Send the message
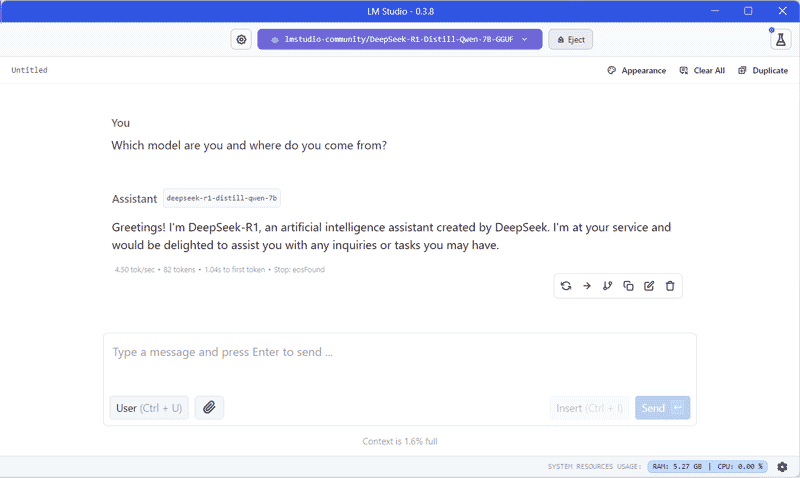Viewport: 800px width, 478px height. tap(662, 408)
